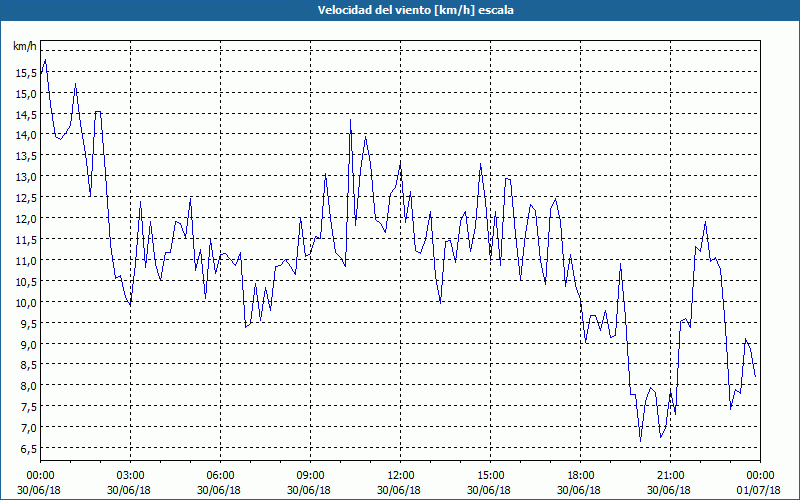This screenshot has height=500, width=800.
Task: Click the y-axis value '14,0'
Action: tap(26, 136)
